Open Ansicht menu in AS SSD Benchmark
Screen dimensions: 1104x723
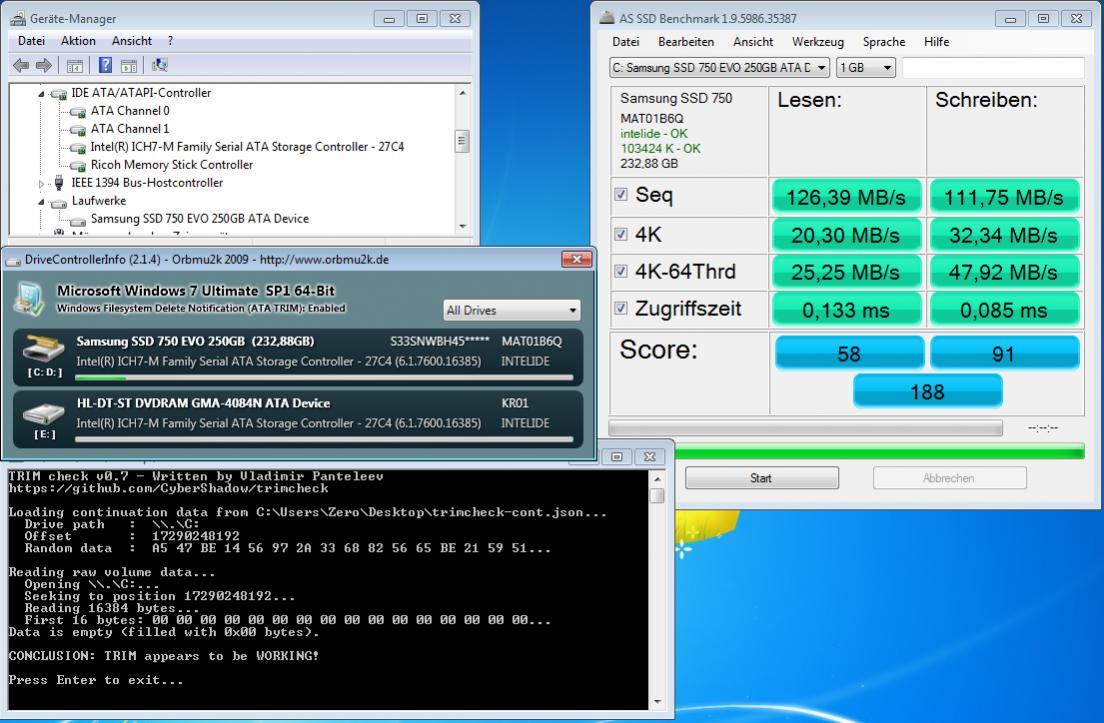753,42
